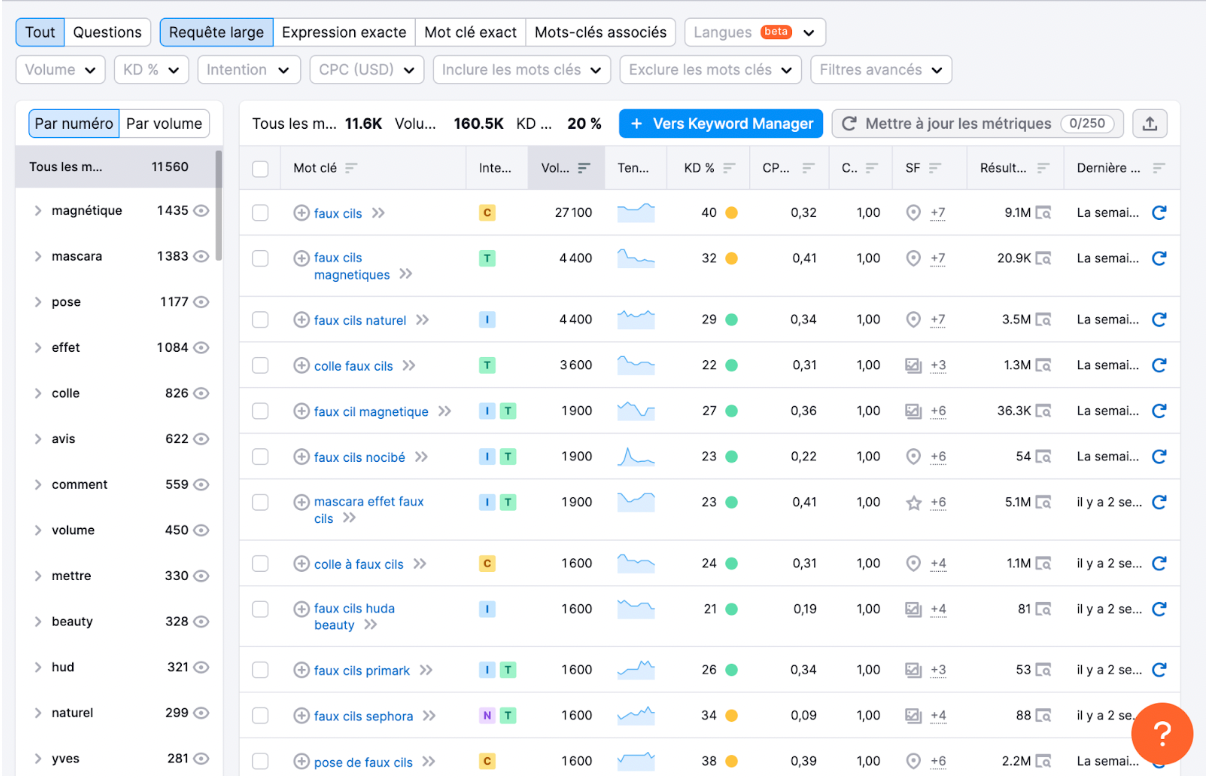The image size is (1206, 778).
Task: Open Exclure les mots clés dropdown
Action: [710, 70]
